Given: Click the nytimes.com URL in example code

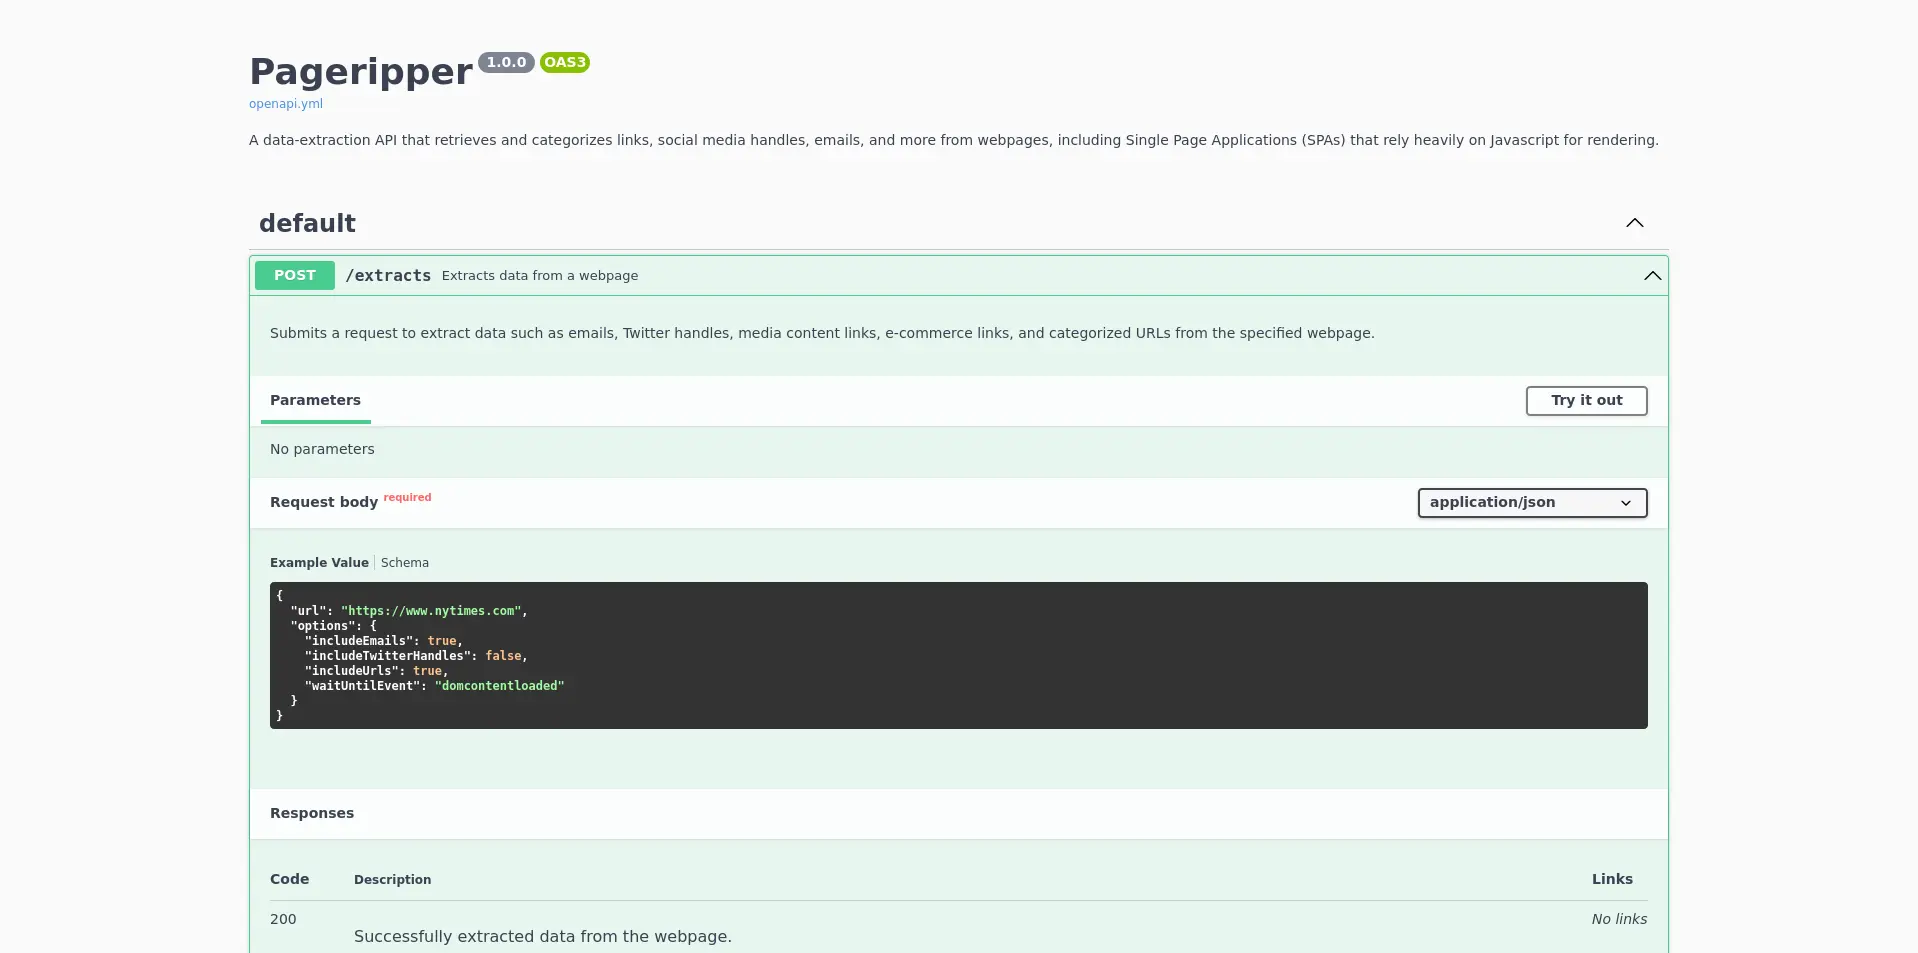Looking at the screenshot, I should coord(432,611).
